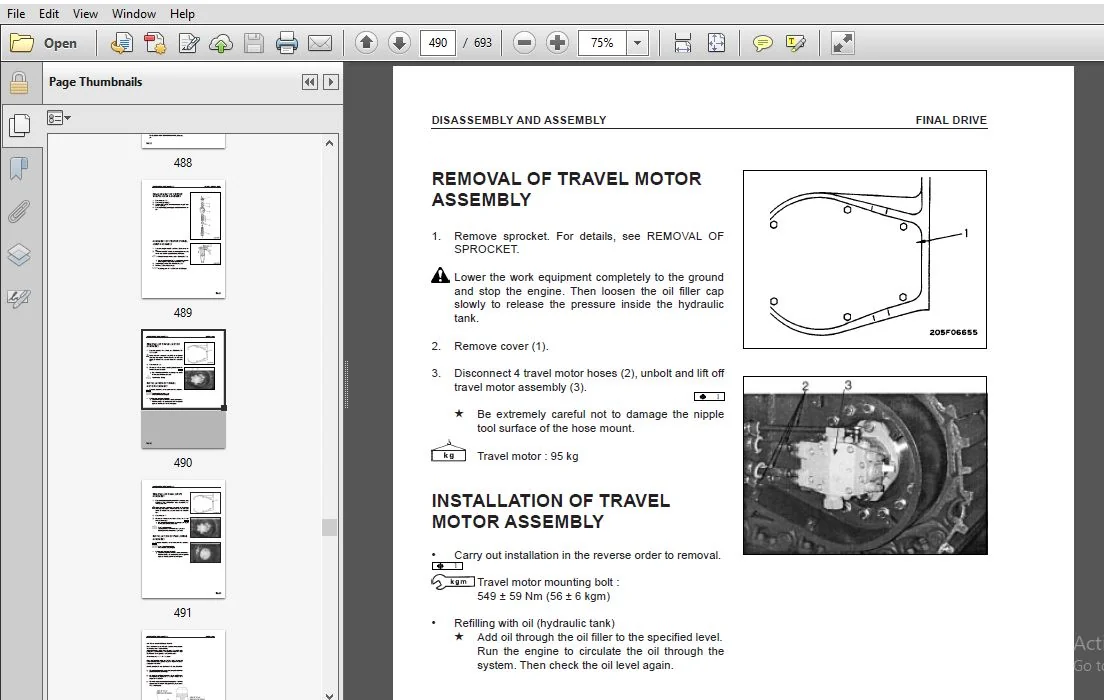This screenshot has width=1104, height=700.
Task: Open the Layers panel icon
Action: [x=19, y=255]
